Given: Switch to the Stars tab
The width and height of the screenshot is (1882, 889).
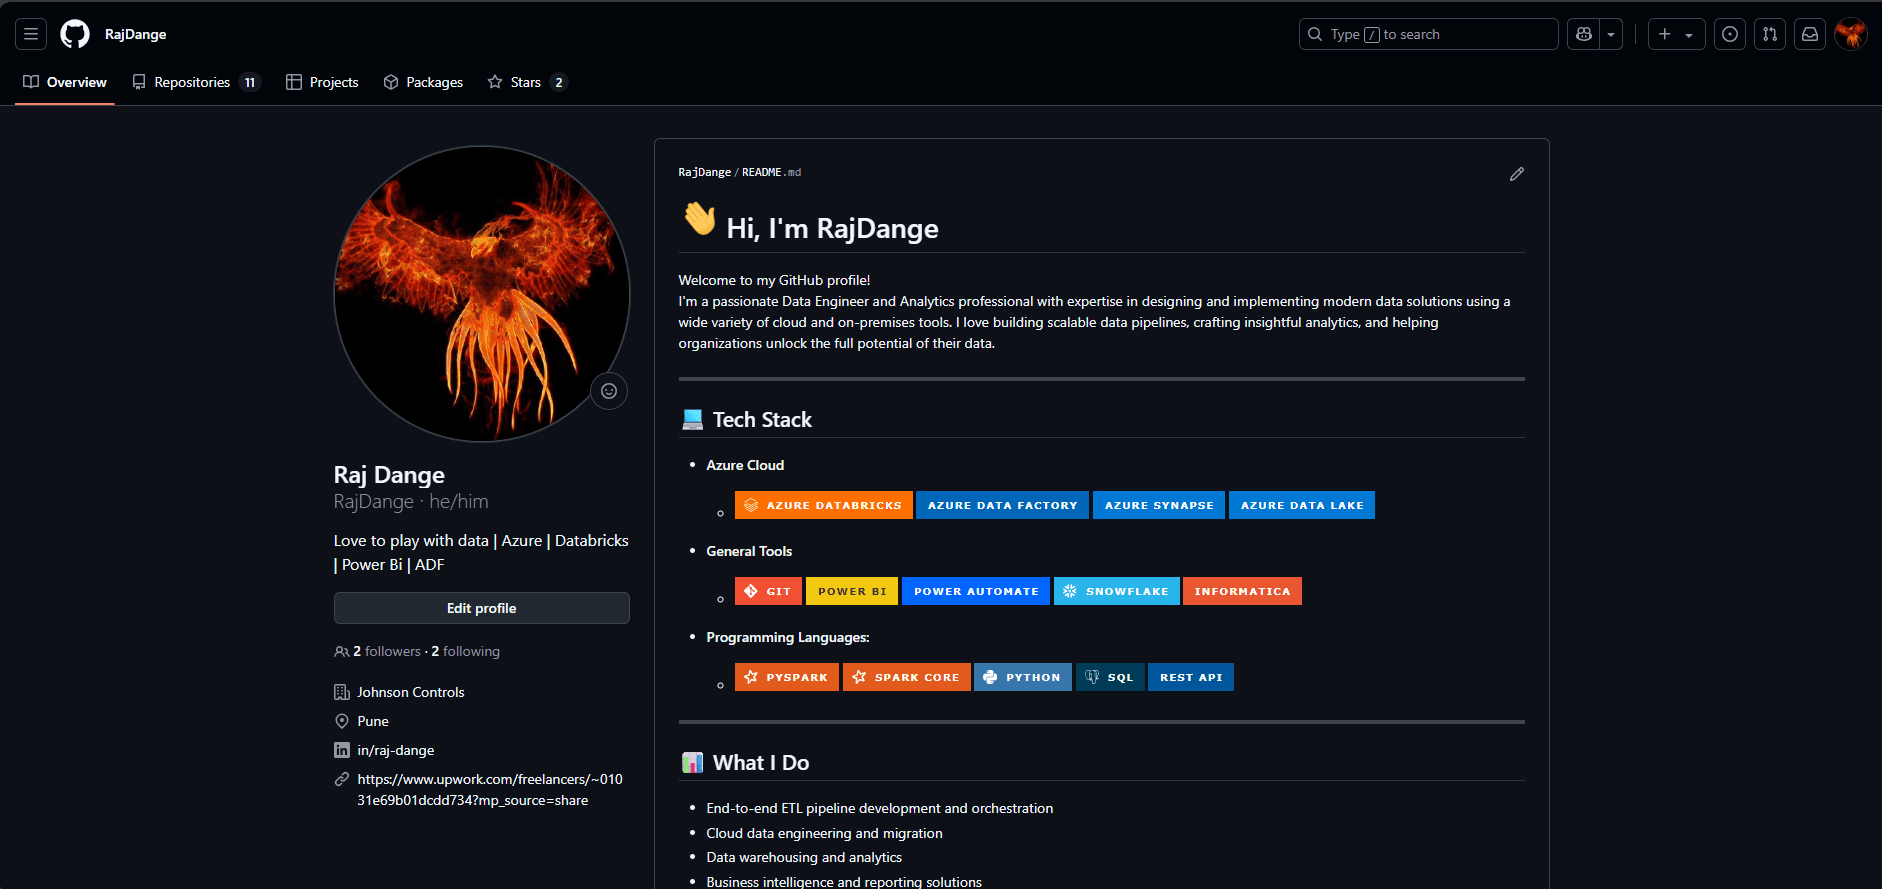Looking at the screenshot, I should tap(527, 82).
